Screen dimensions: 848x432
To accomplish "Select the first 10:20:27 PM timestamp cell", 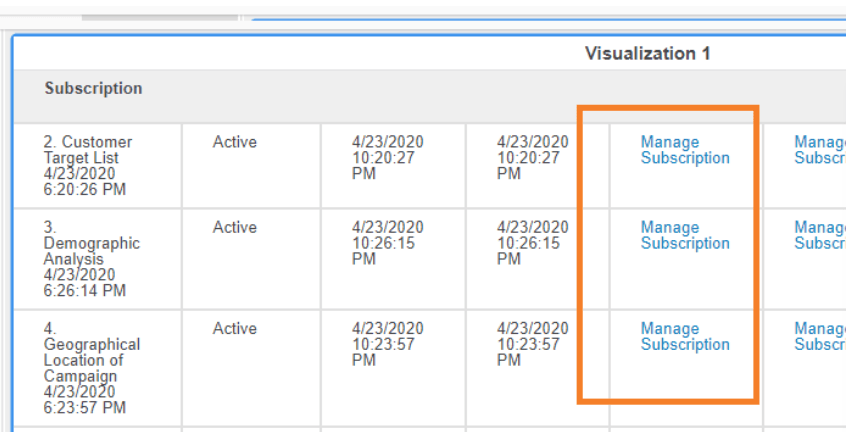I will pos(387,158).
